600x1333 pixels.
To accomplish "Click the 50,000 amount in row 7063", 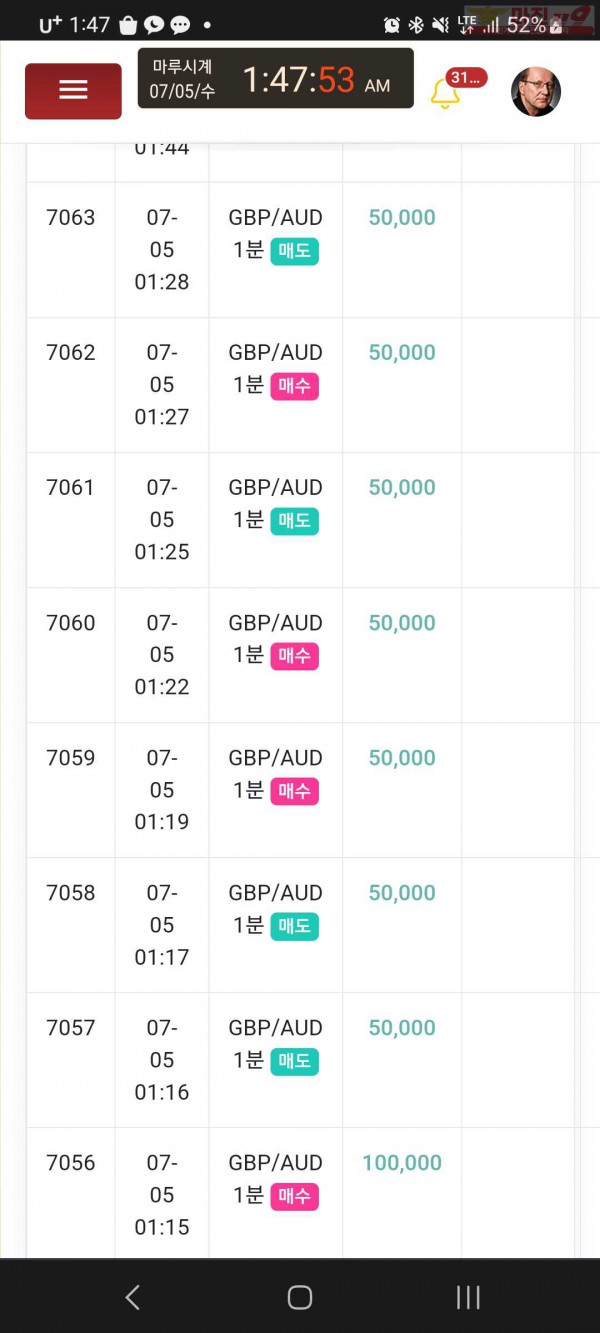I will click(402, 217).
